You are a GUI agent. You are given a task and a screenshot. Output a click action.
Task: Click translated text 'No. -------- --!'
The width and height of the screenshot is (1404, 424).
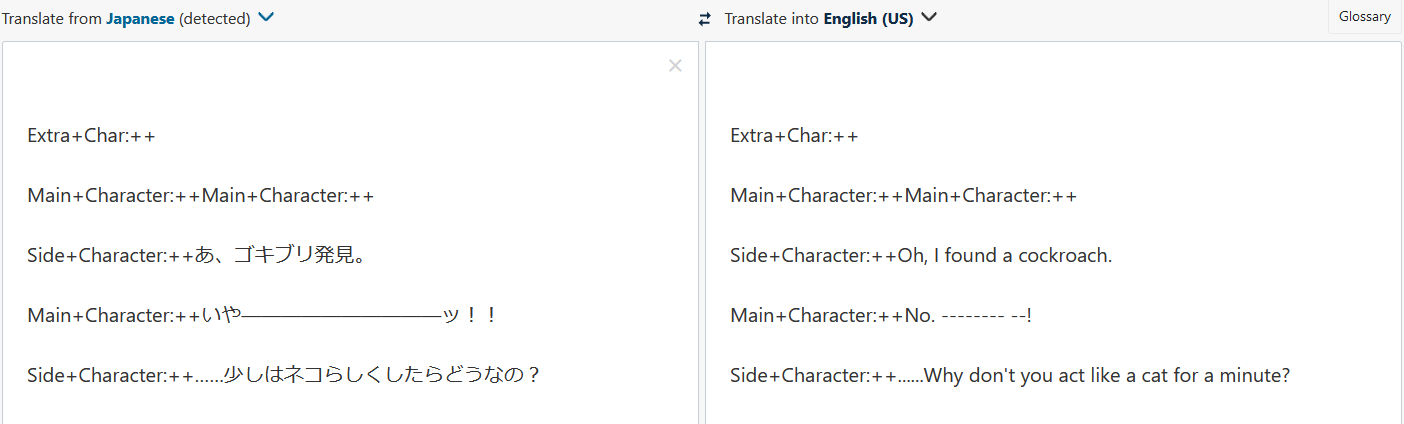click(967, 316)
